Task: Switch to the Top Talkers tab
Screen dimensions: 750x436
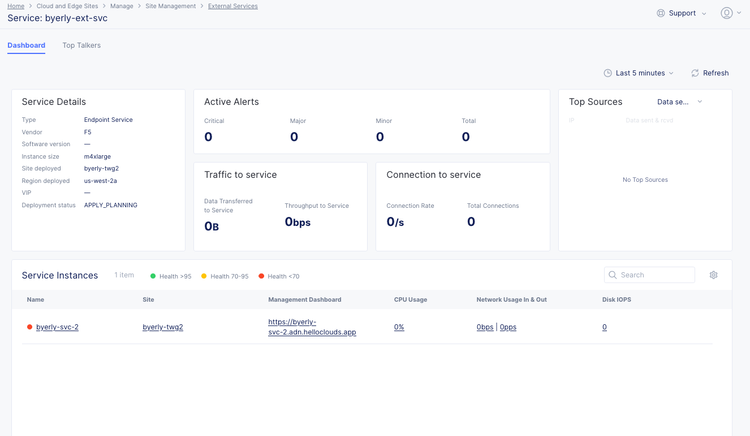Action: coord(81,45)
